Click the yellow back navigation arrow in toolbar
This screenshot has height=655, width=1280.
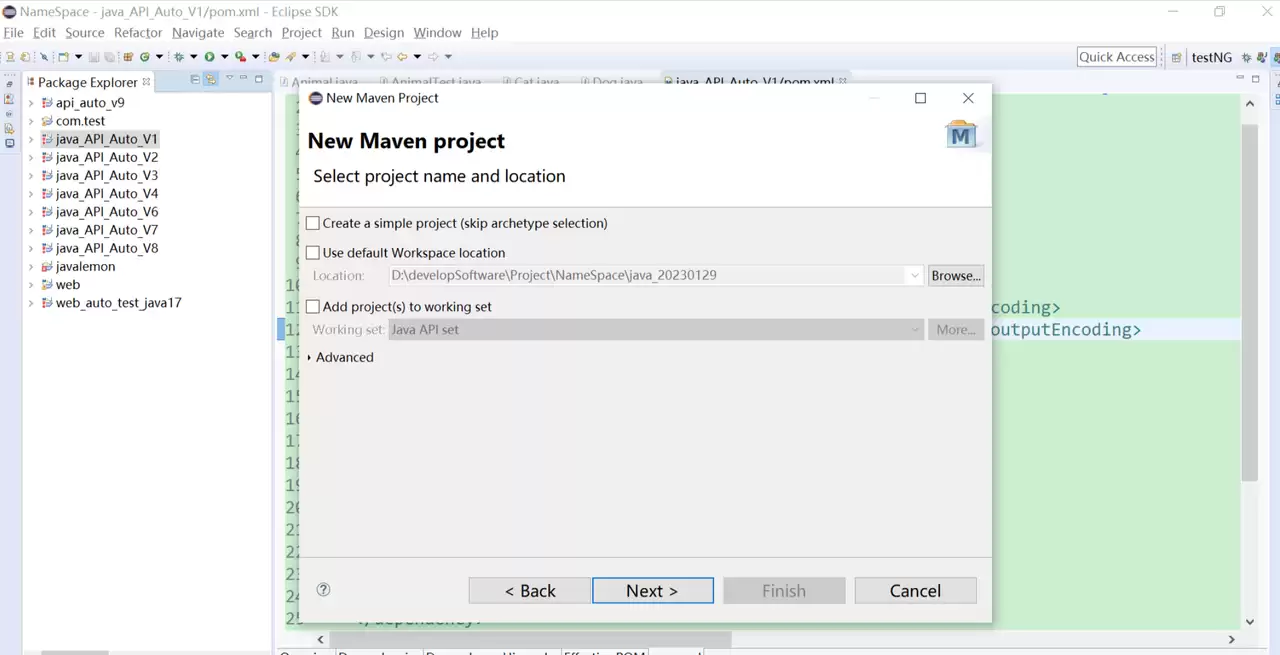(x=402, y=57)
